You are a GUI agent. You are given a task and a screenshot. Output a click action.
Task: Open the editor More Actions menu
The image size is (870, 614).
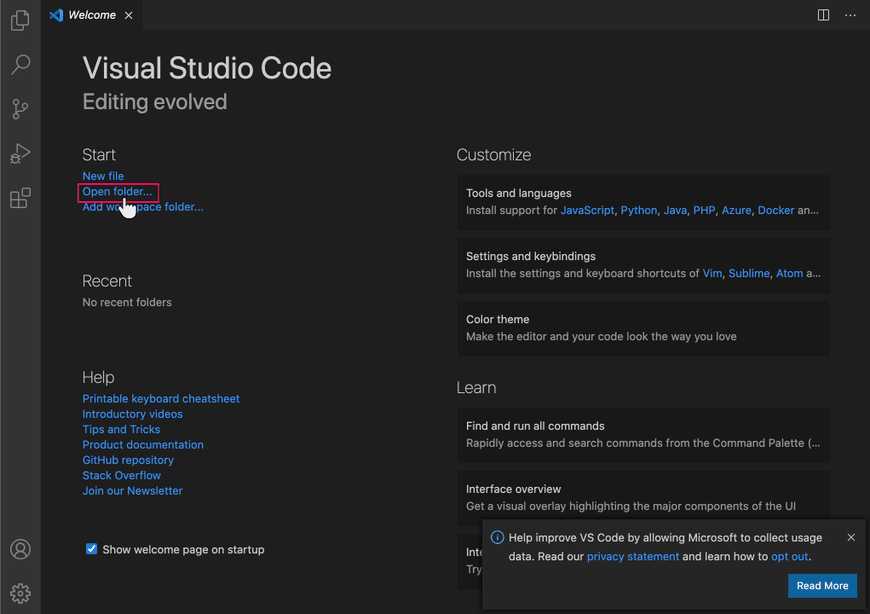click(x=850, y=15)
